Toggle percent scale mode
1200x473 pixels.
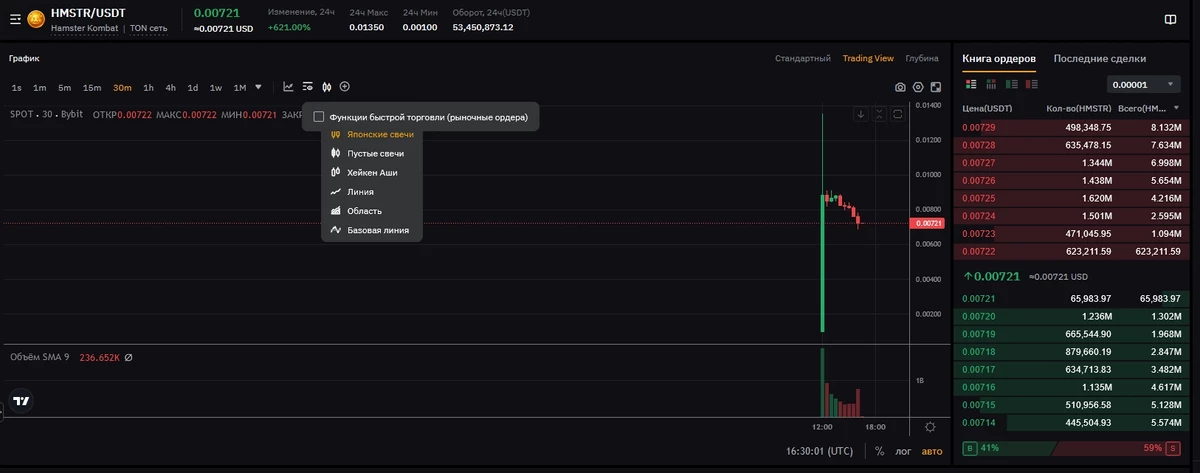(879, 451)
